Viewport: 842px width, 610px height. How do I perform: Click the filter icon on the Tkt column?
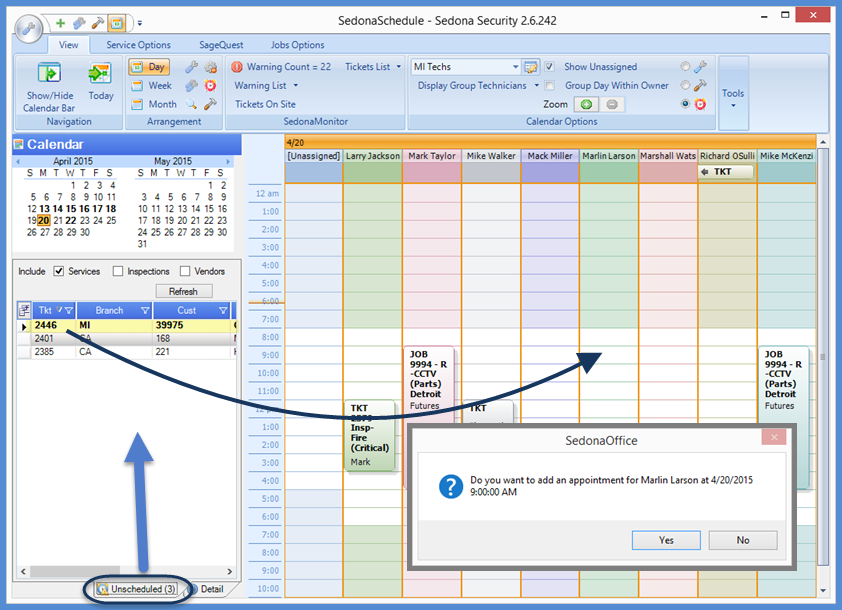[x=69, y=310]
